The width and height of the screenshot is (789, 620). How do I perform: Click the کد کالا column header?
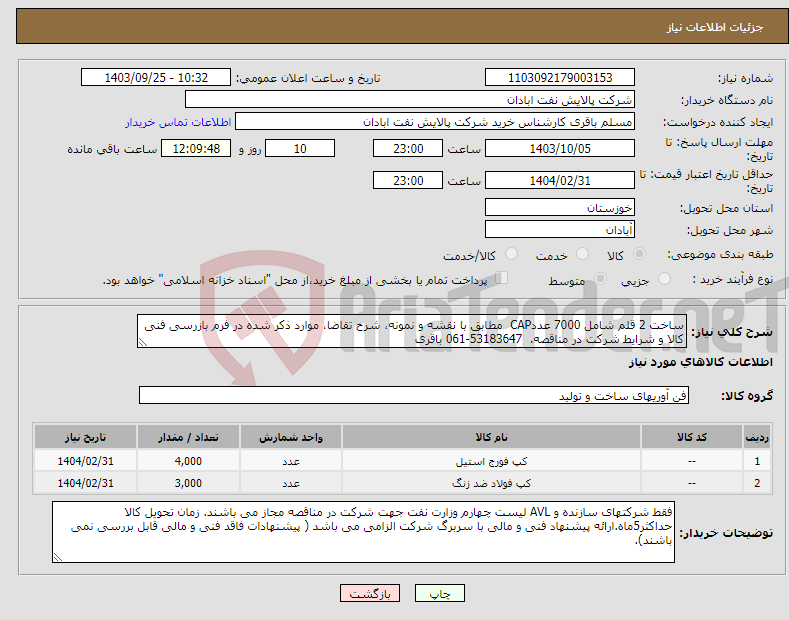(692, 437)
